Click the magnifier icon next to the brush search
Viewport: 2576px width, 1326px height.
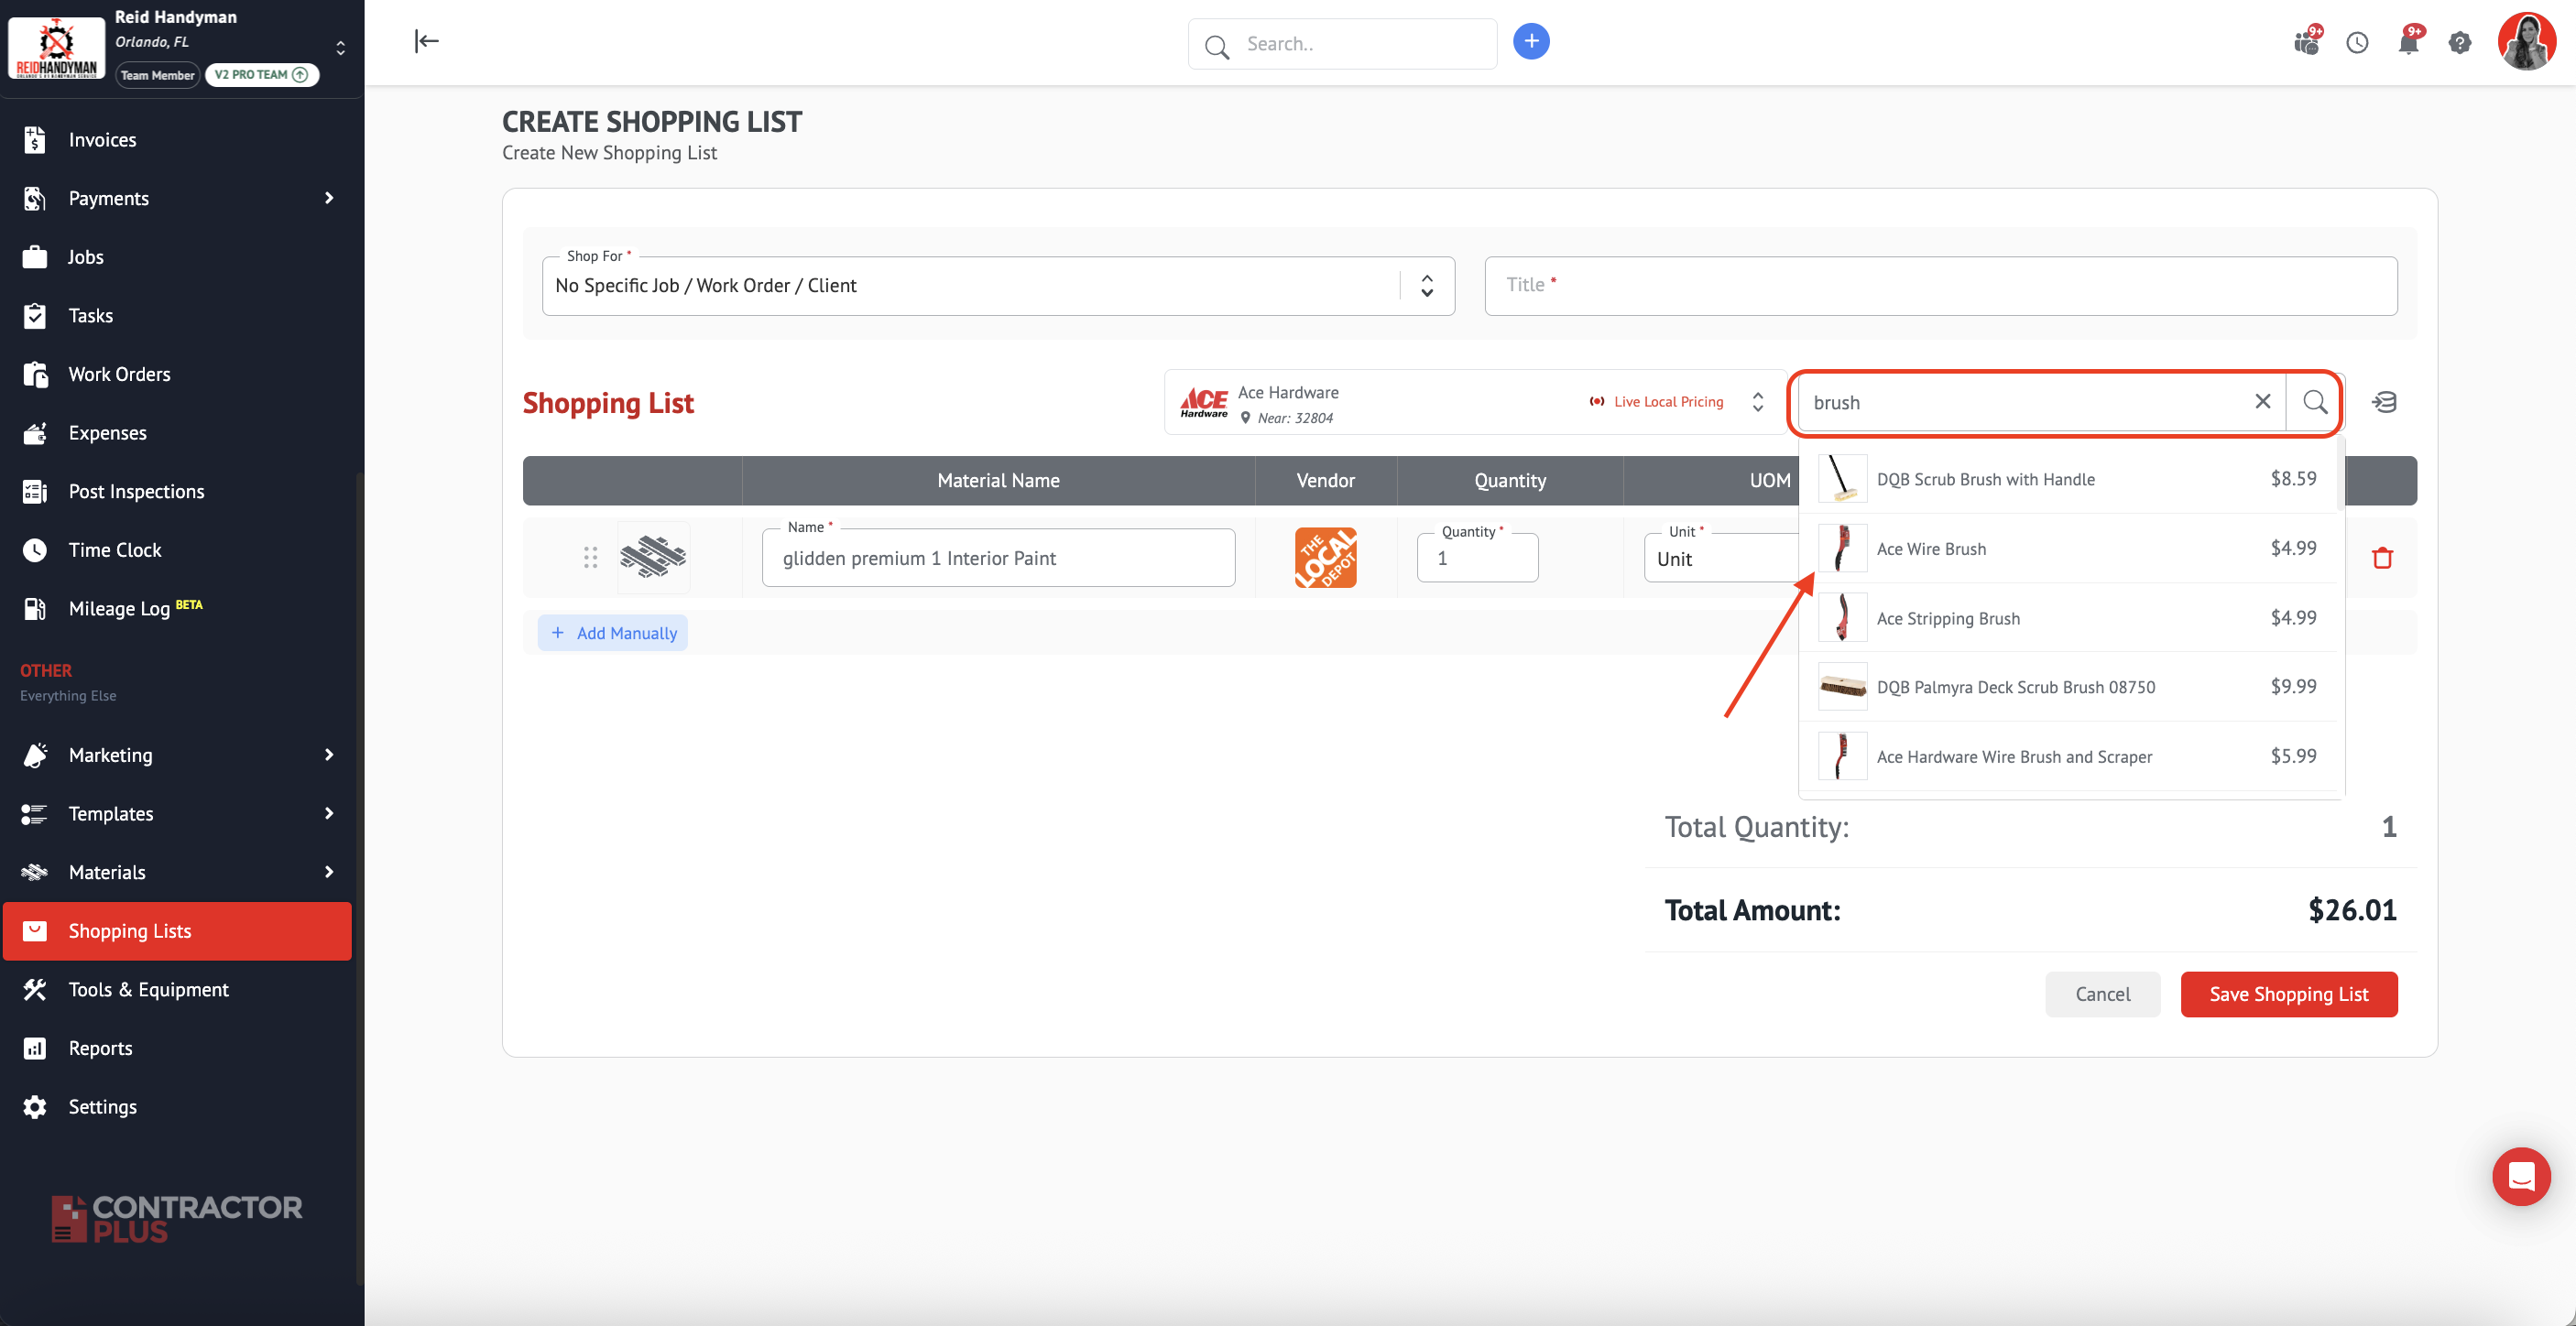(x=2314, y=402)
